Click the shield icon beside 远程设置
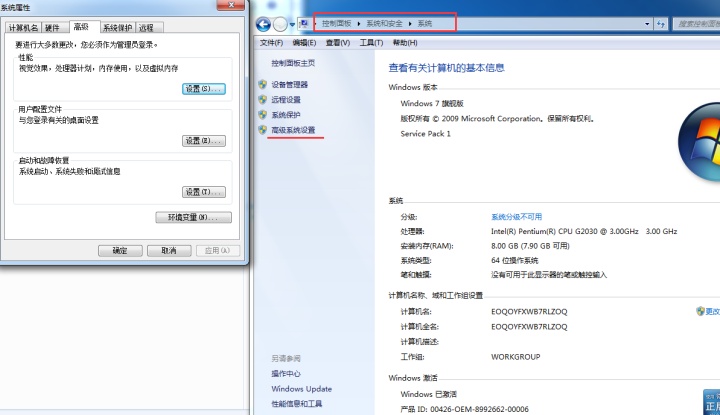Viewport: 720px width, 415px height. pyautogui.click(x=263, y=100)
